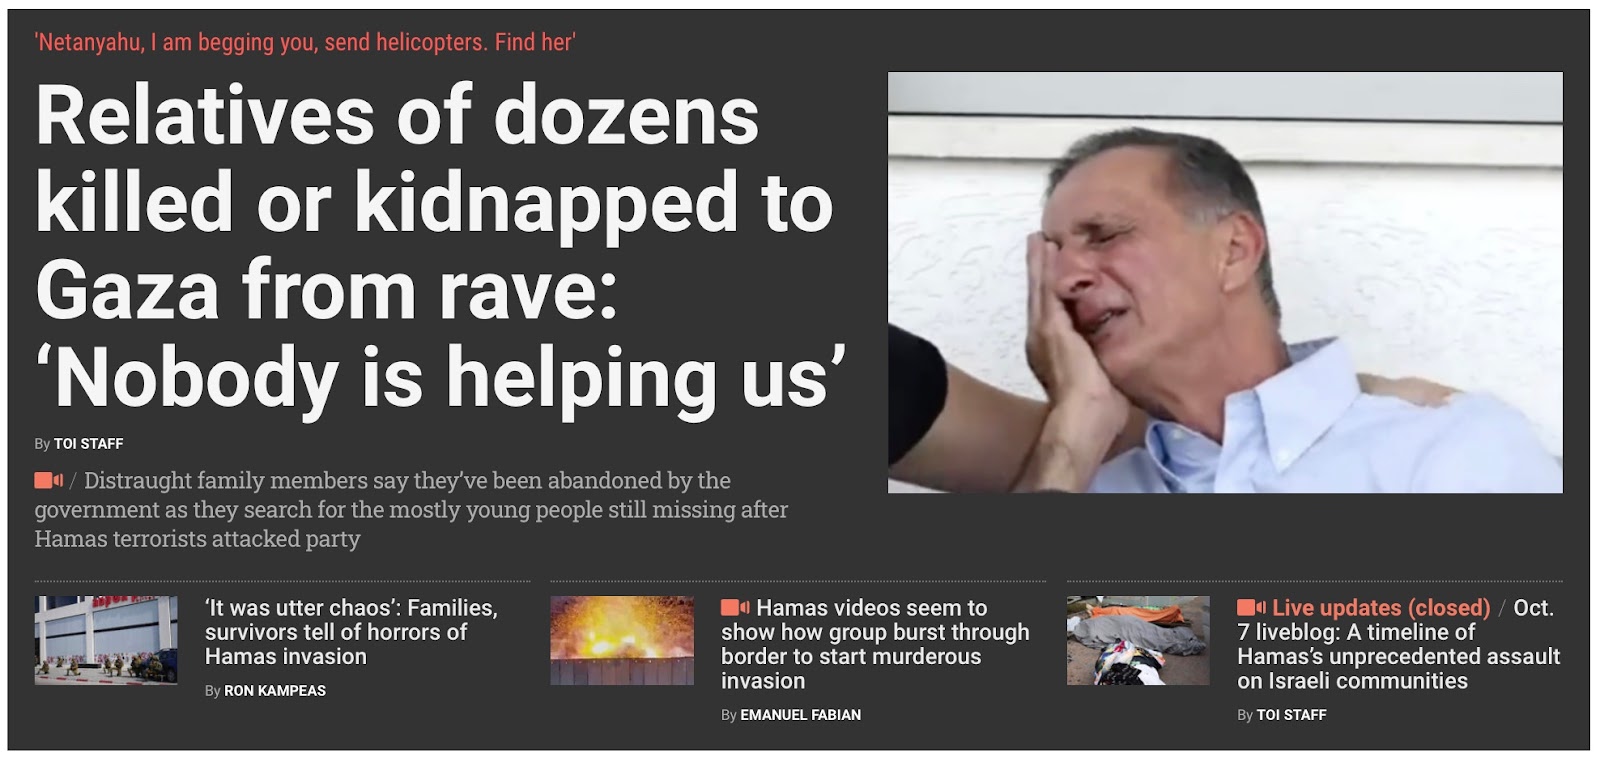Open the large photo of the crying man
The height and width of the screenshot is (762, 1600).
1225,282
